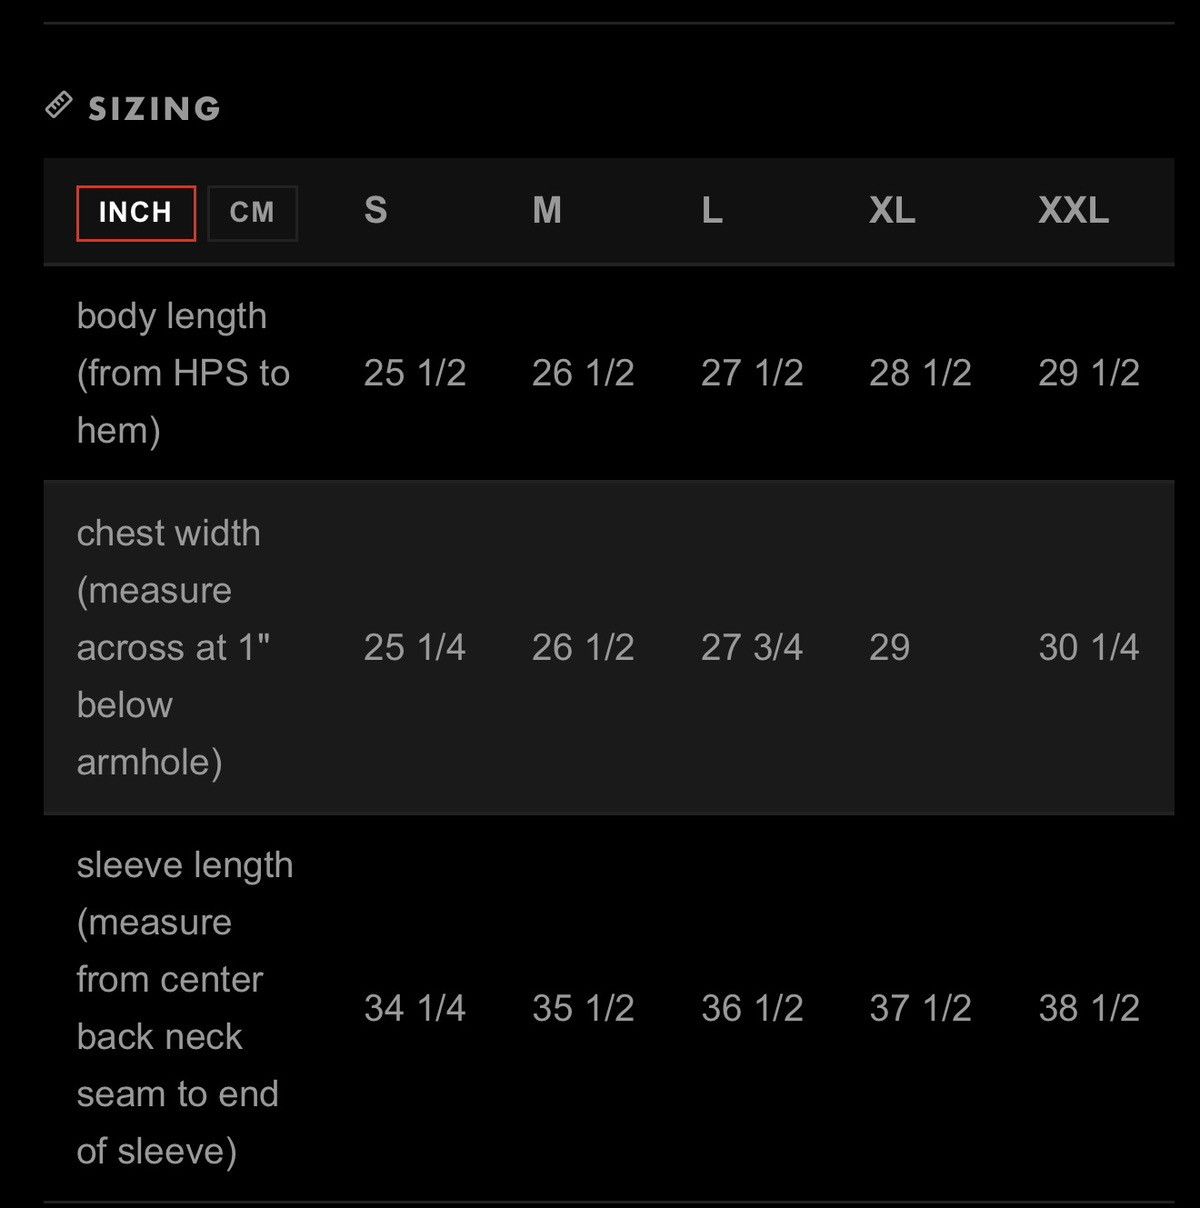Switch measurements to CM
The image size is (1200, 1208).
[x=252, y=213]
